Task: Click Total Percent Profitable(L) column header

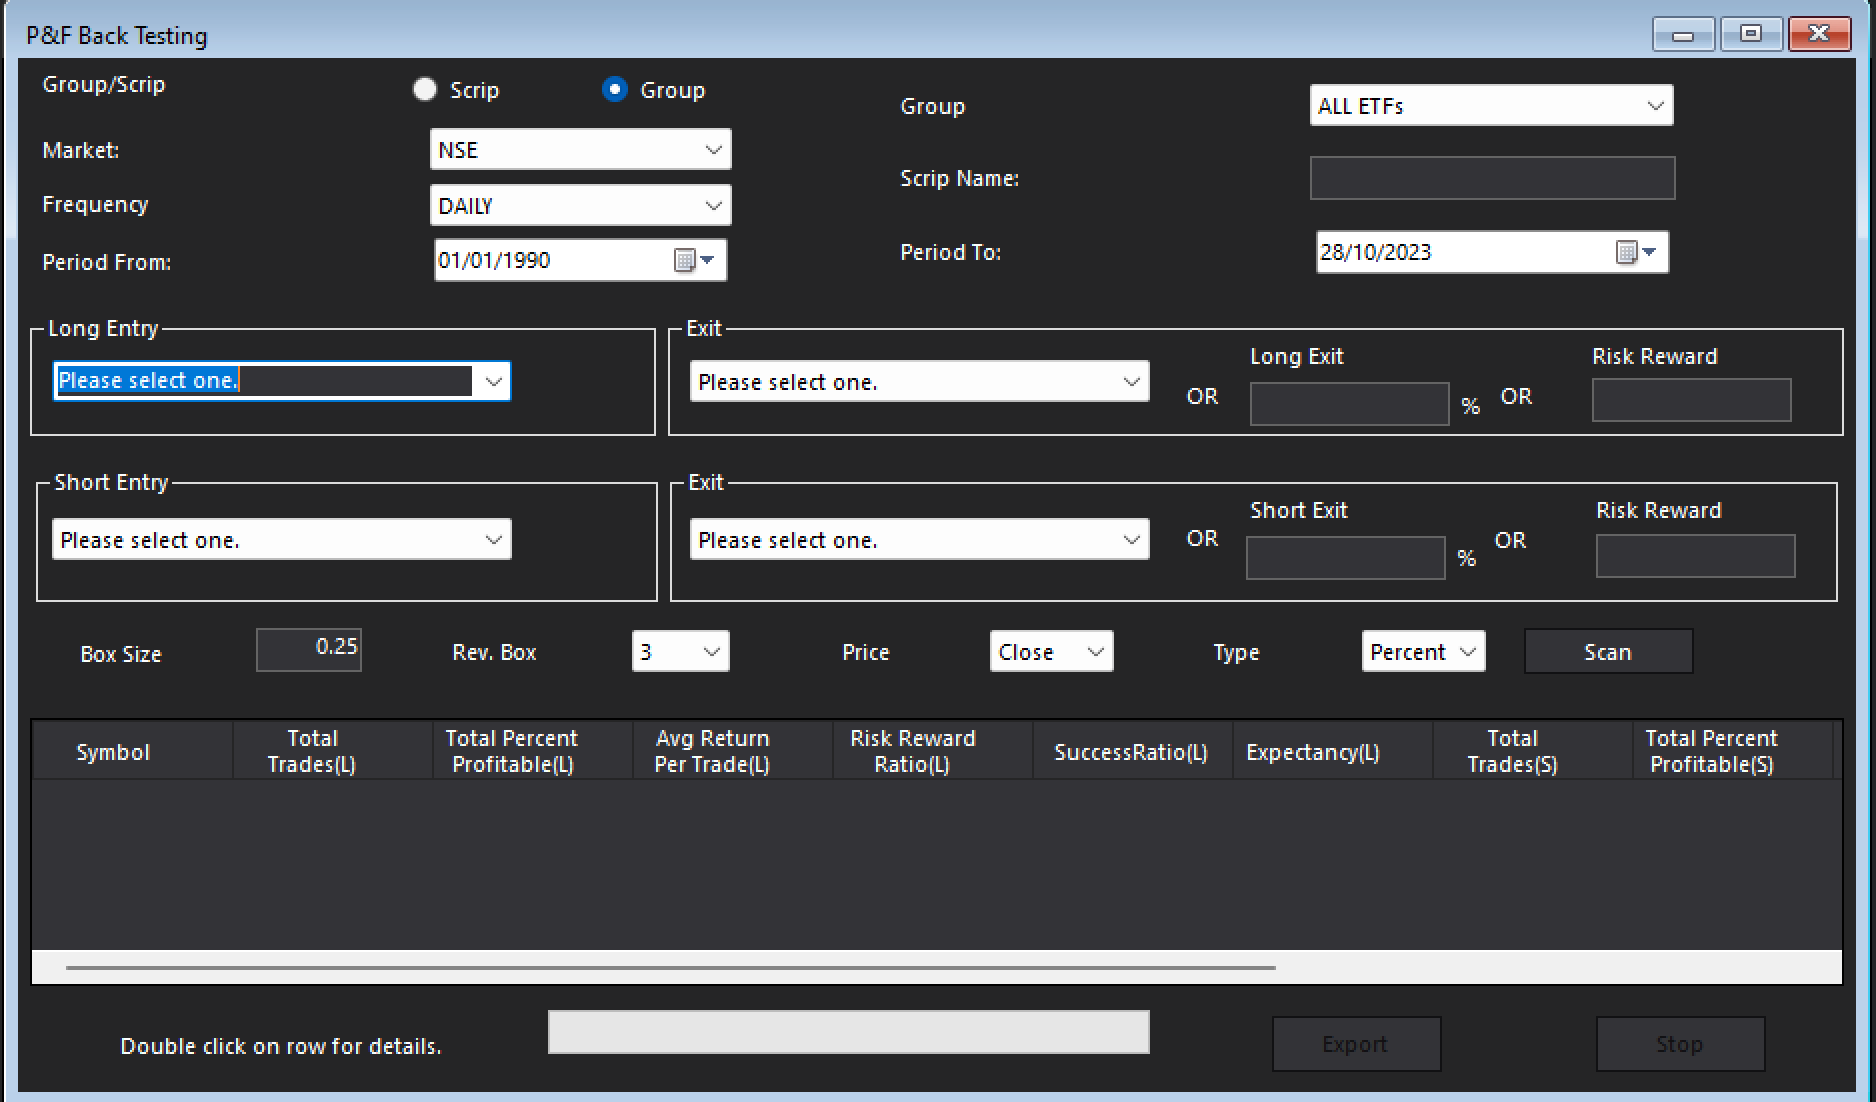Action: pyautogui.click(x=532, y=751)
